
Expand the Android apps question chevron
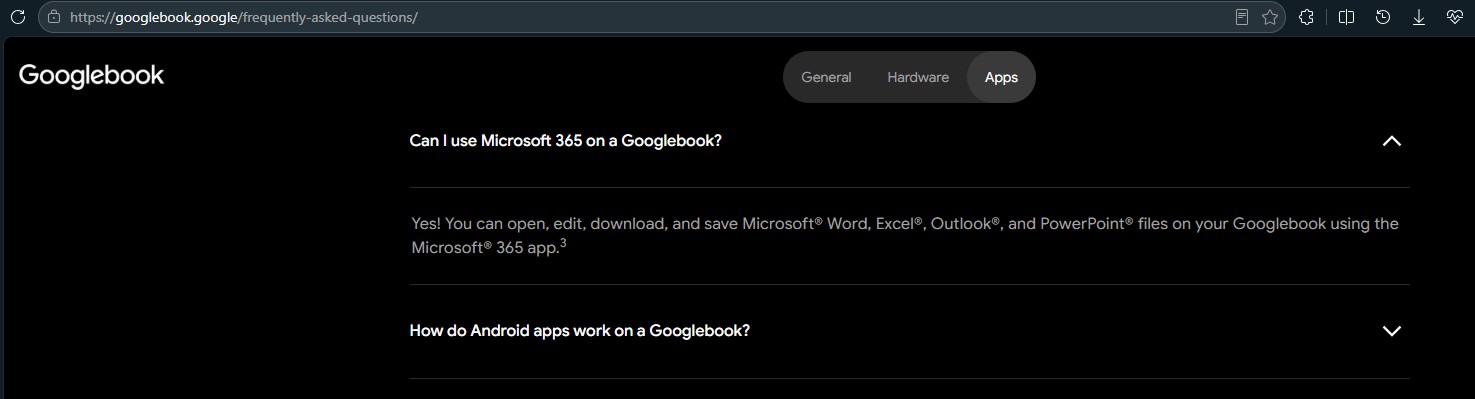1391,331
